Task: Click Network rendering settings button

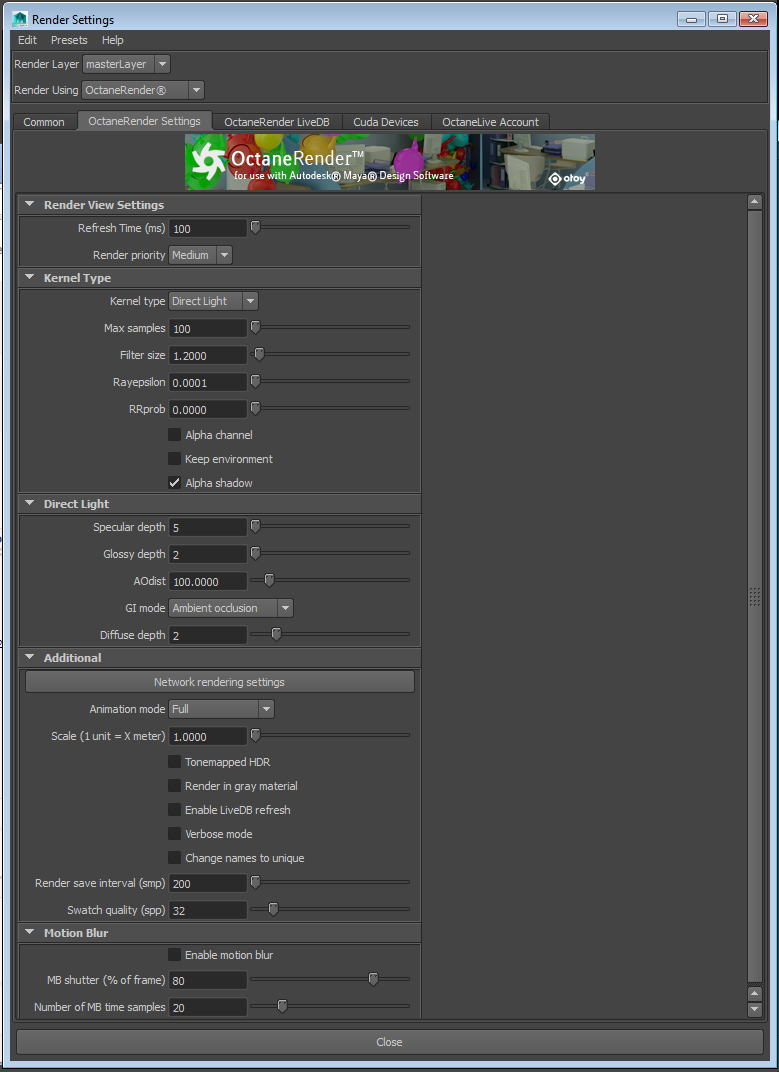Action: (220, 682)
